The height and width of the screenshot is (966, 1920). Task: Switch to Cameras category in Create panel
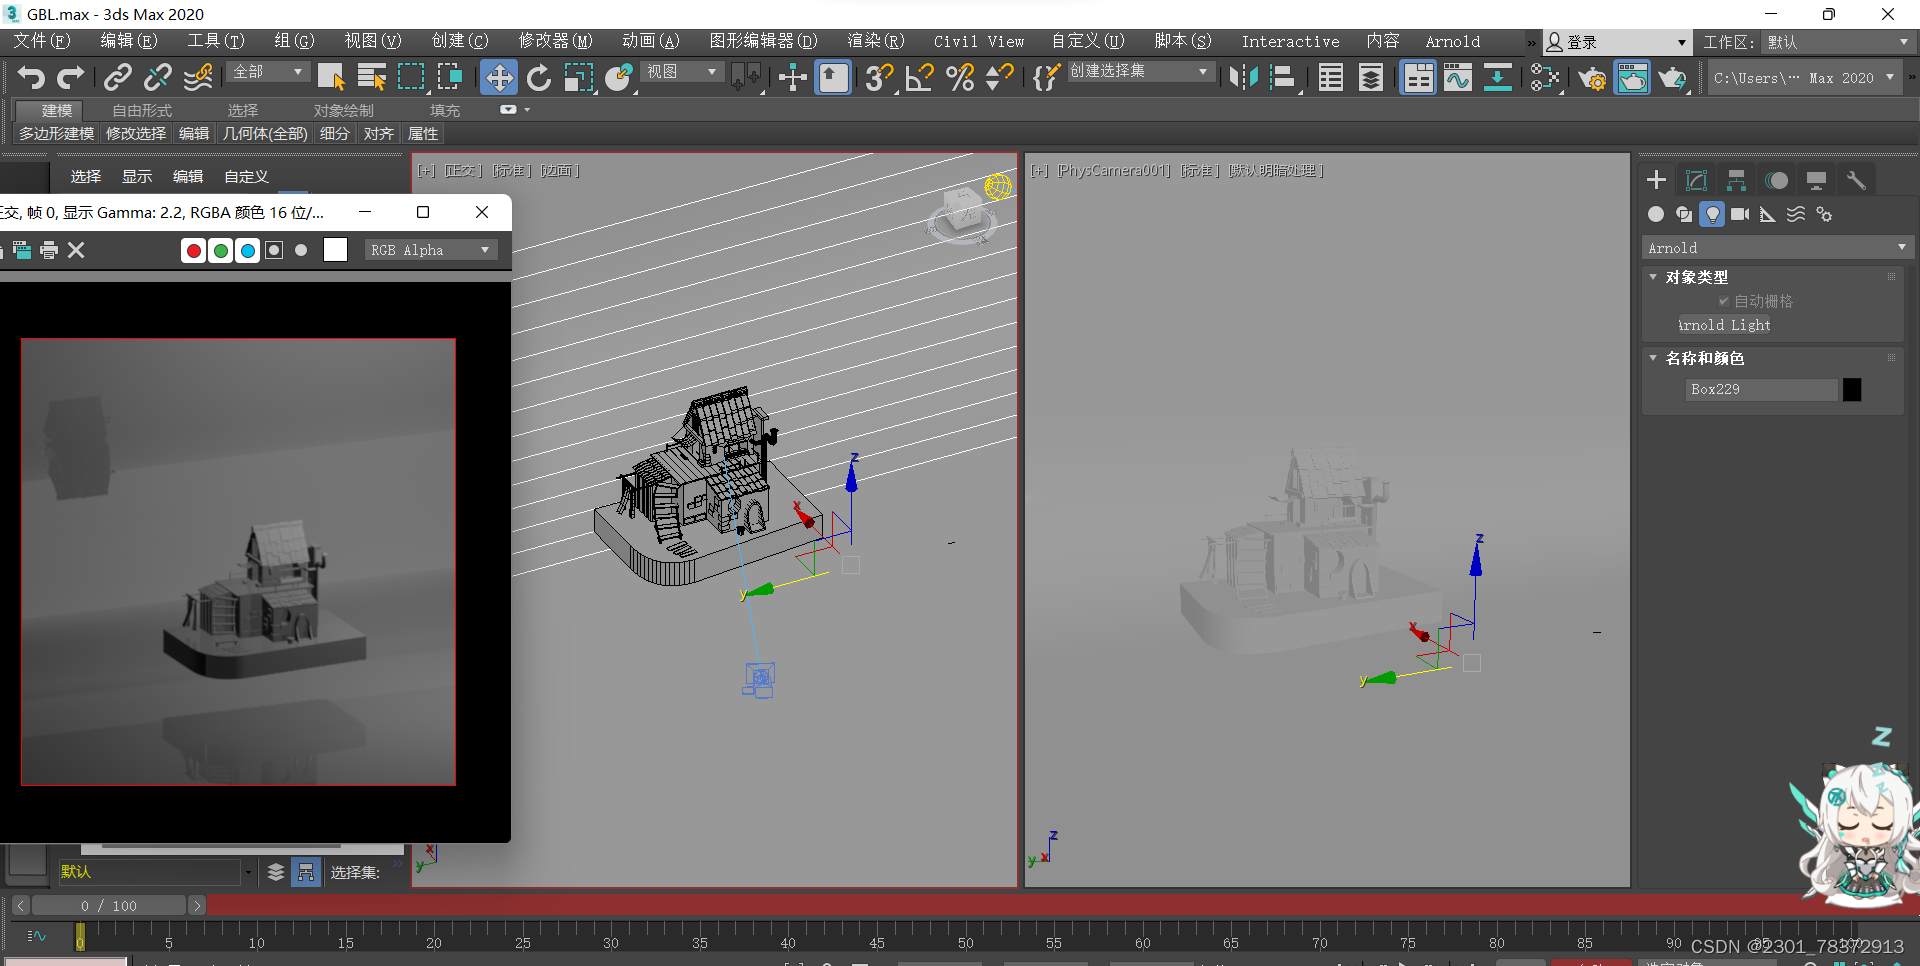[1740, 214]
